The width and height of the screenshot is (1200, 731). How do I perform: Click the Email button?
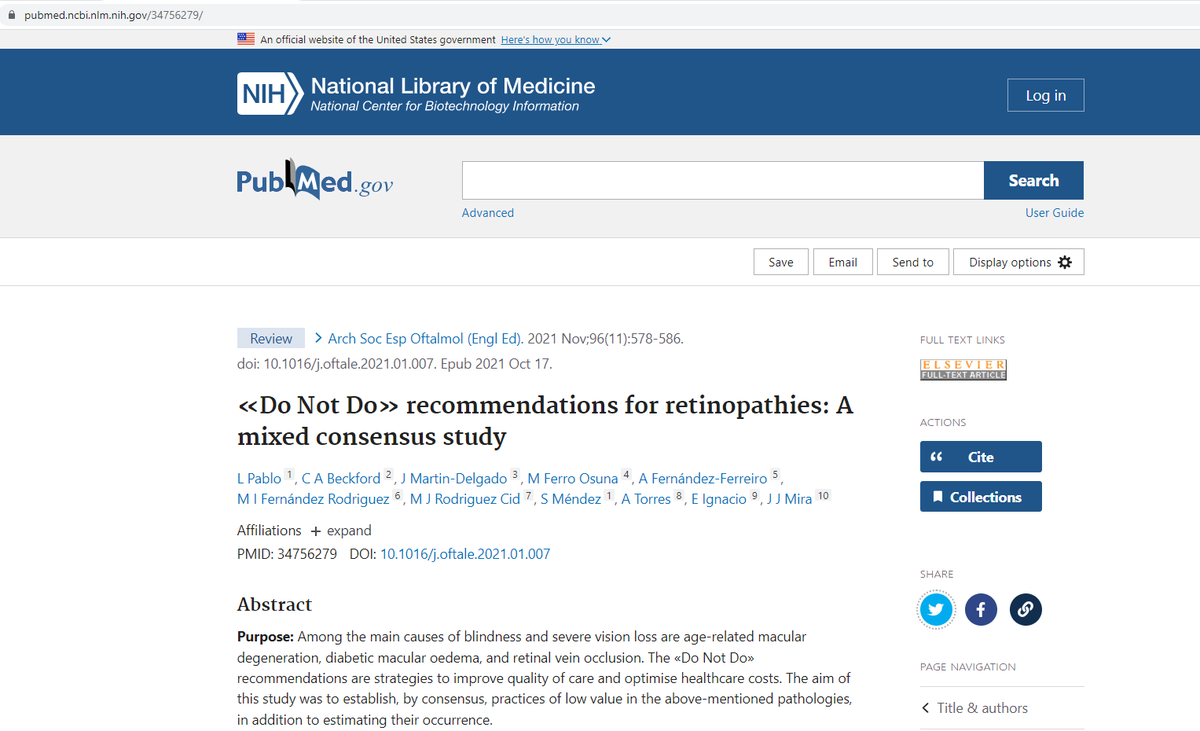843,262
